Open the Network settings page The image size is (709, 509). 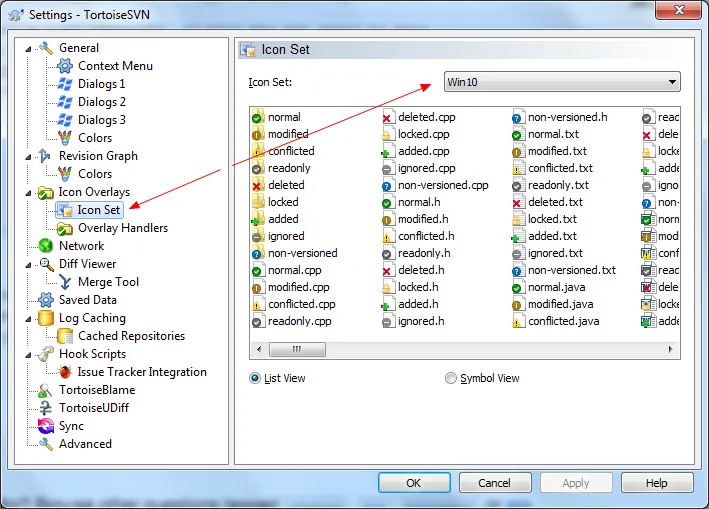click(81, 246)
